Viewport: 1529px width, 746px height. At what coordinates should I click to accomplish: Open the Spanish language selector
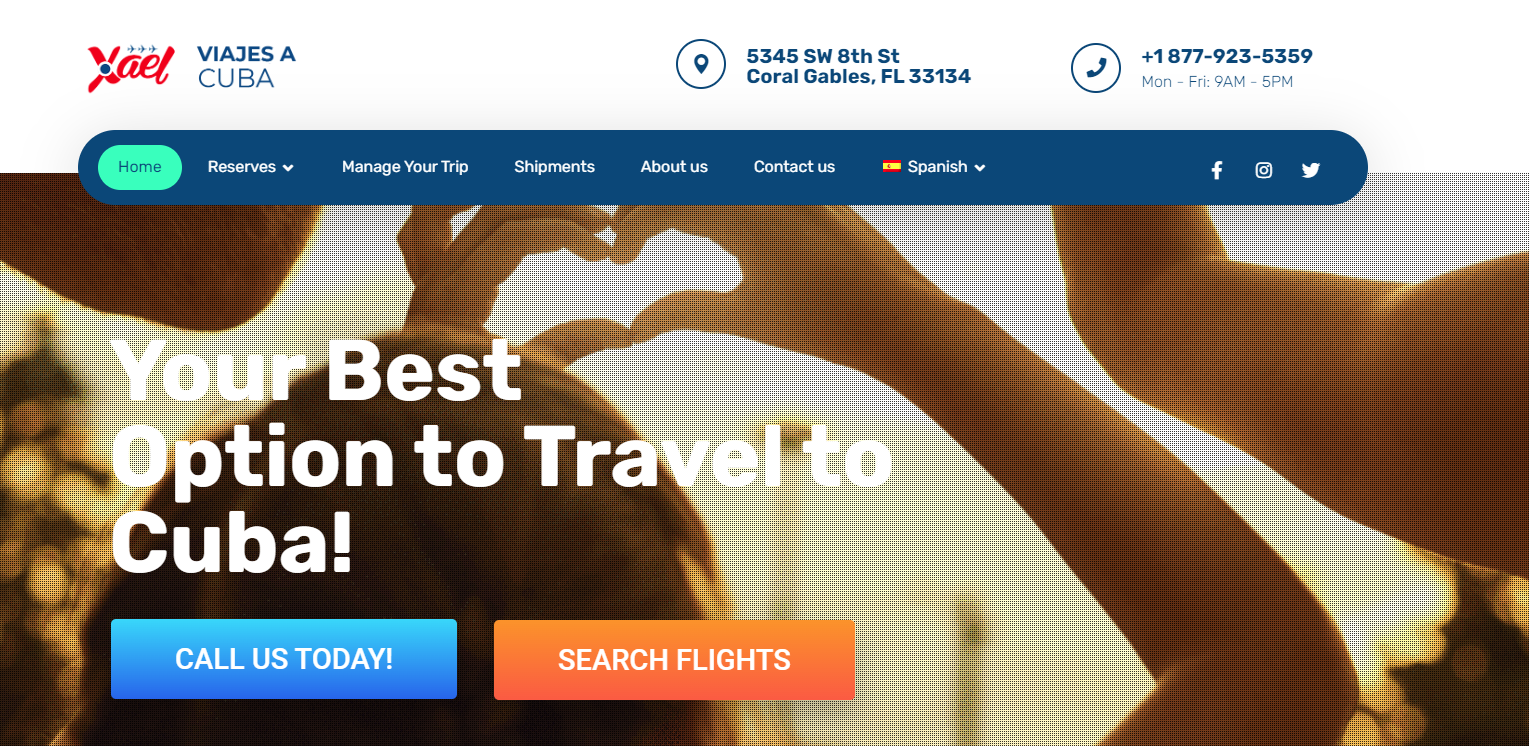pyautogui.click(x=934, y=167)
